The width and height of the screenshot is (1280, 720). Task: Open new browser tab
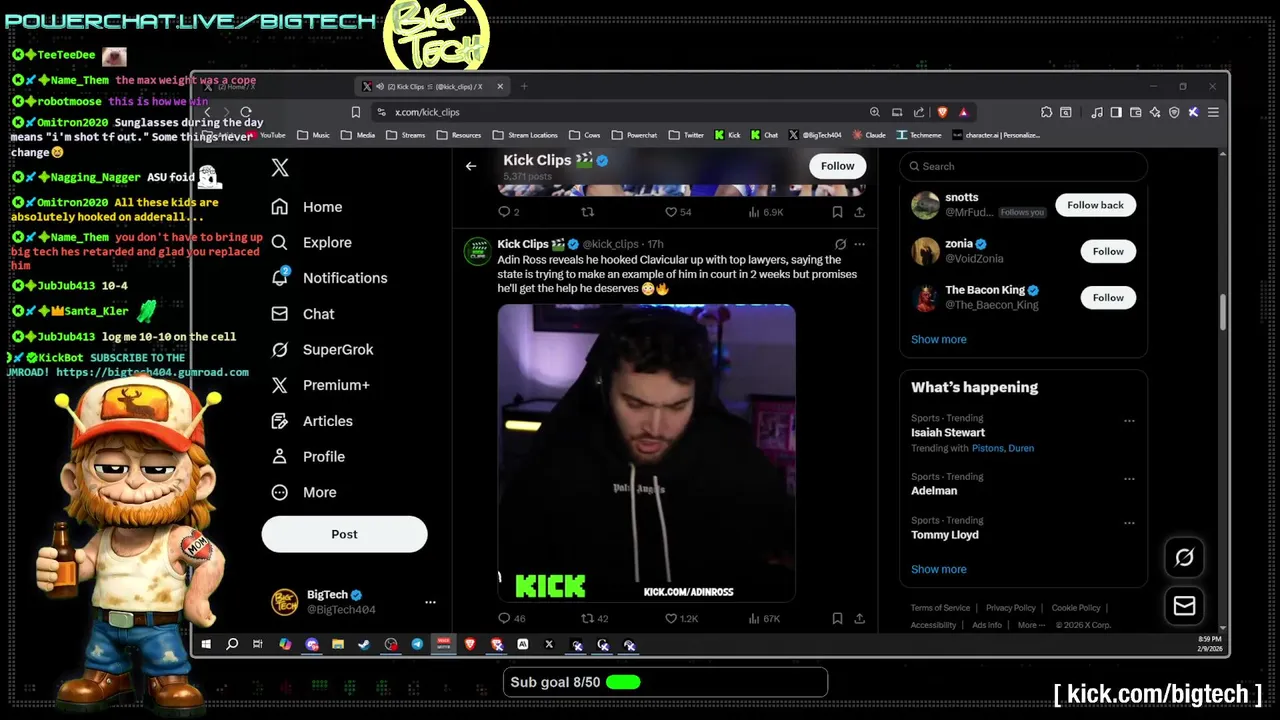pos(524,86)
